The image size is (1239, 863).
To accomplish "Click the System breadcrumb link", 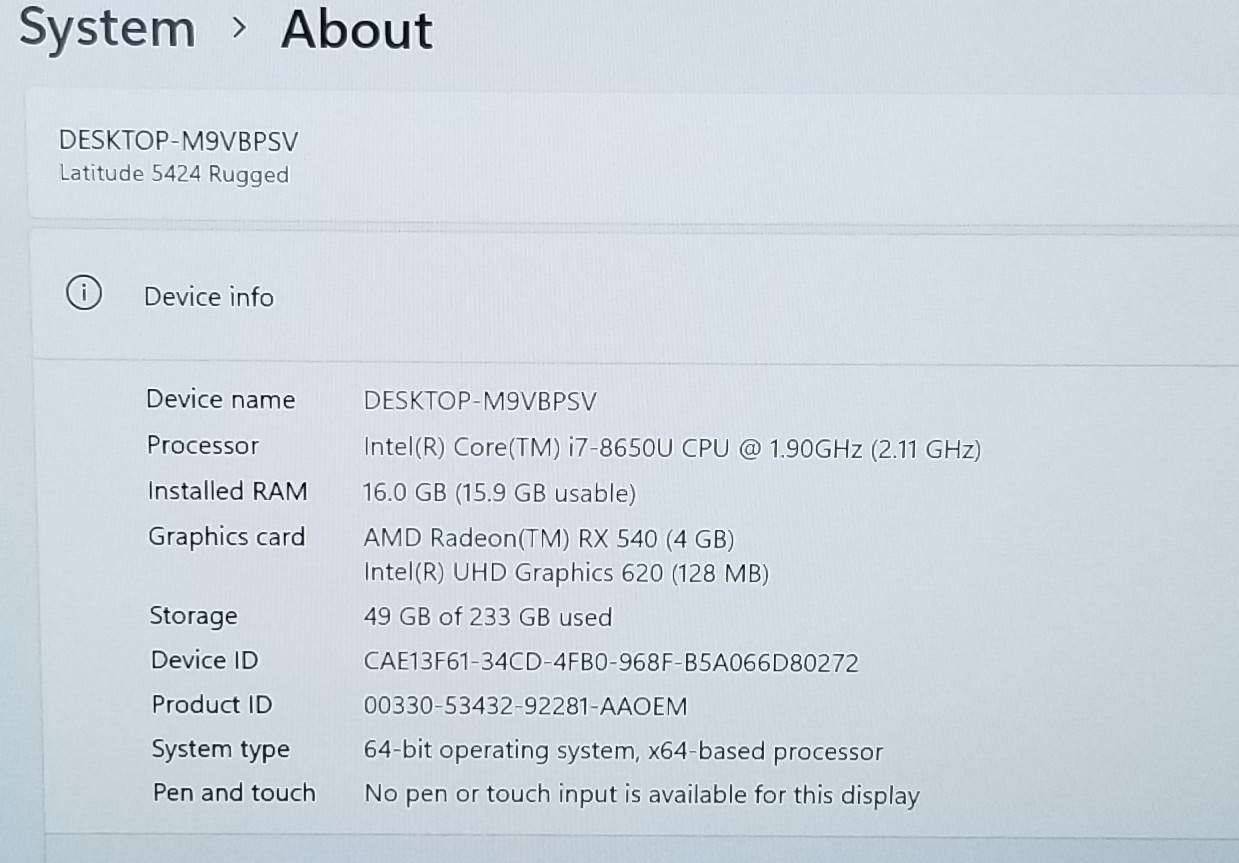I will [107, 28].
